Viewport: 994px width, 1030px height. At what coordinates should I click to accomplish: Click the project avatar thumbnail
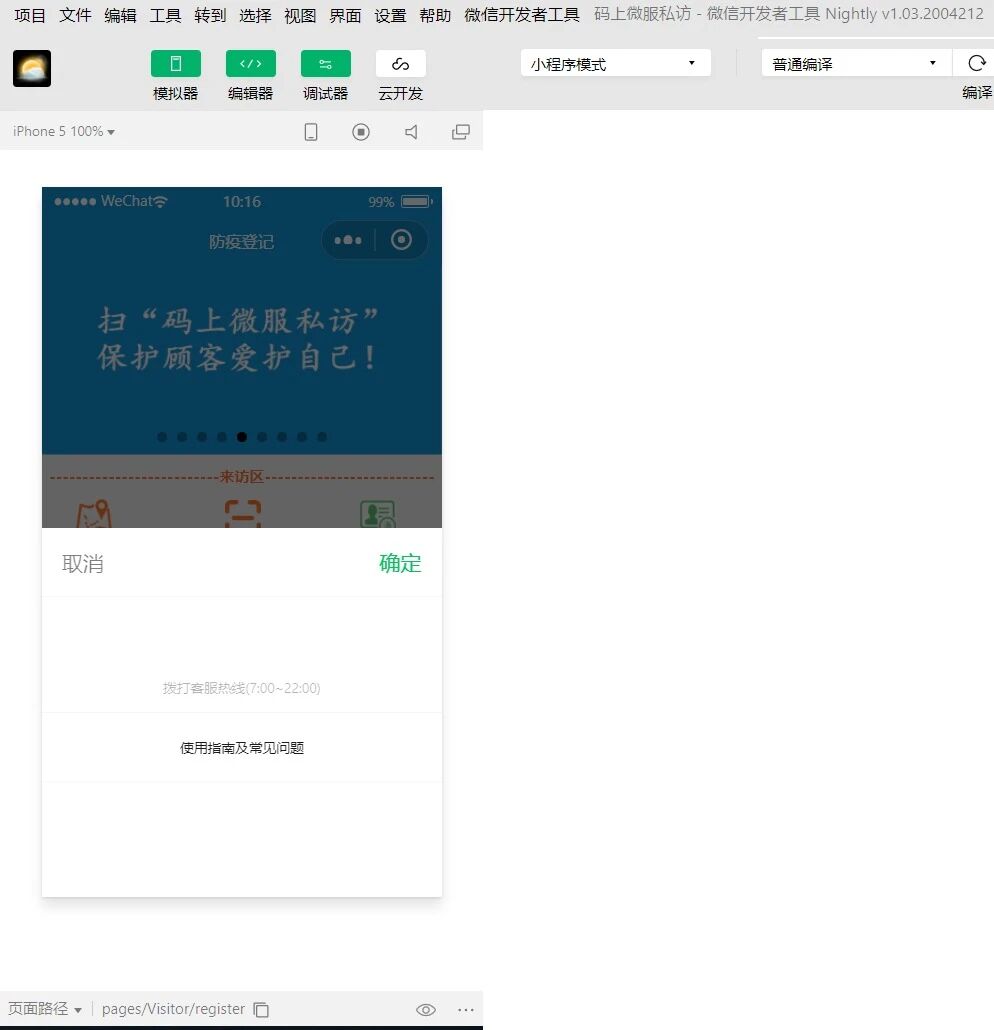click(x=32, y=68)
